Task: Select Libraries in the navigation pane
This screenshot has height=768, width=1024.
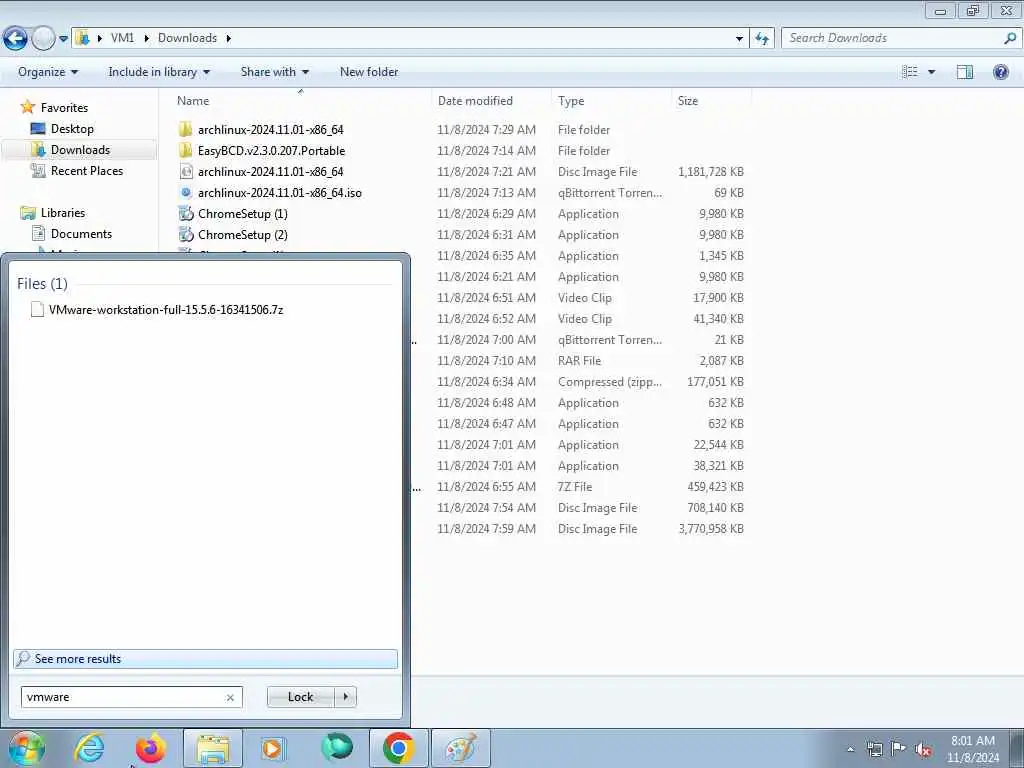Action: pyautogui.click(x=63, y=213)
